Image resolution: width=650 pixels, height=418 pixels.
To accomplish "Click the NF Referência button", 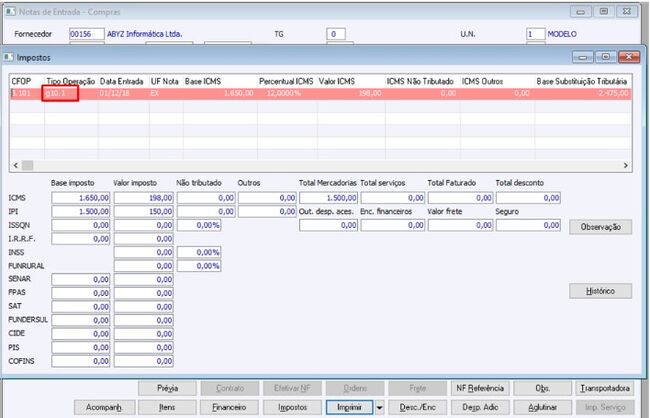I will [480, 388].
